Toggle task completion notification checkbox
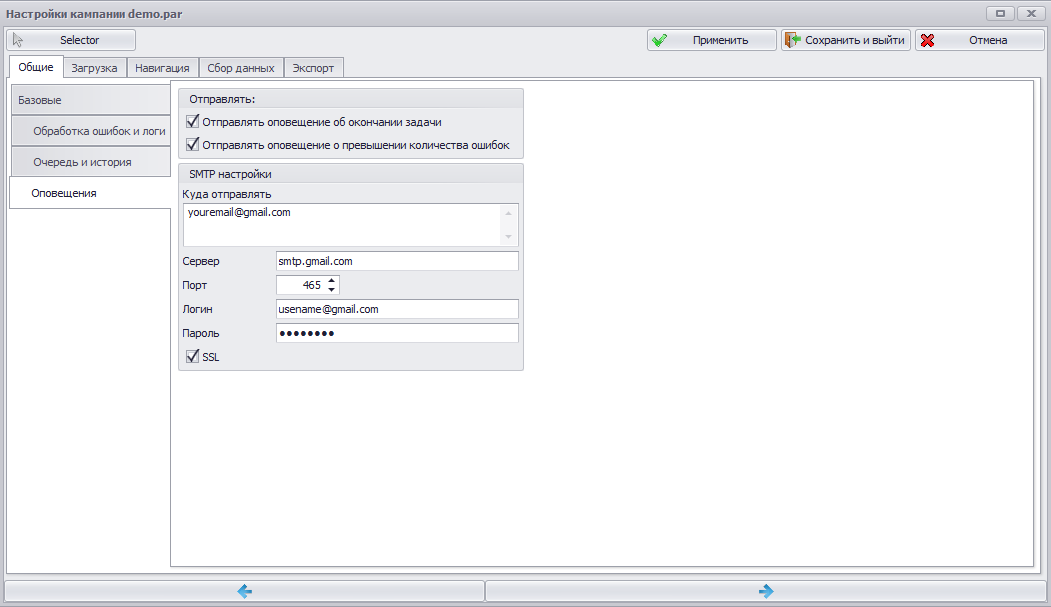 (x=192, y=121)
